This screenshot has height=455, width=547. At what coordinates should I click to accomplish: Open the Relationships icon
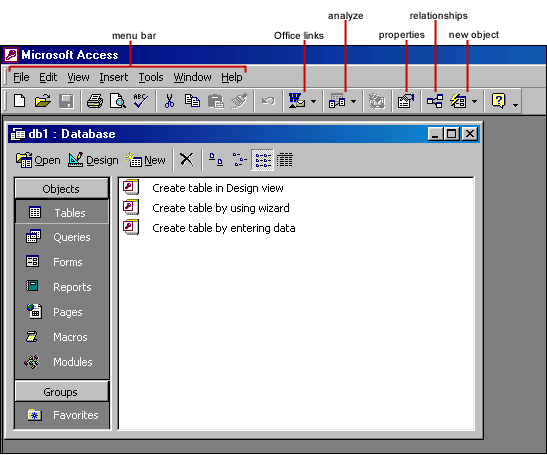tap(435, 101)
